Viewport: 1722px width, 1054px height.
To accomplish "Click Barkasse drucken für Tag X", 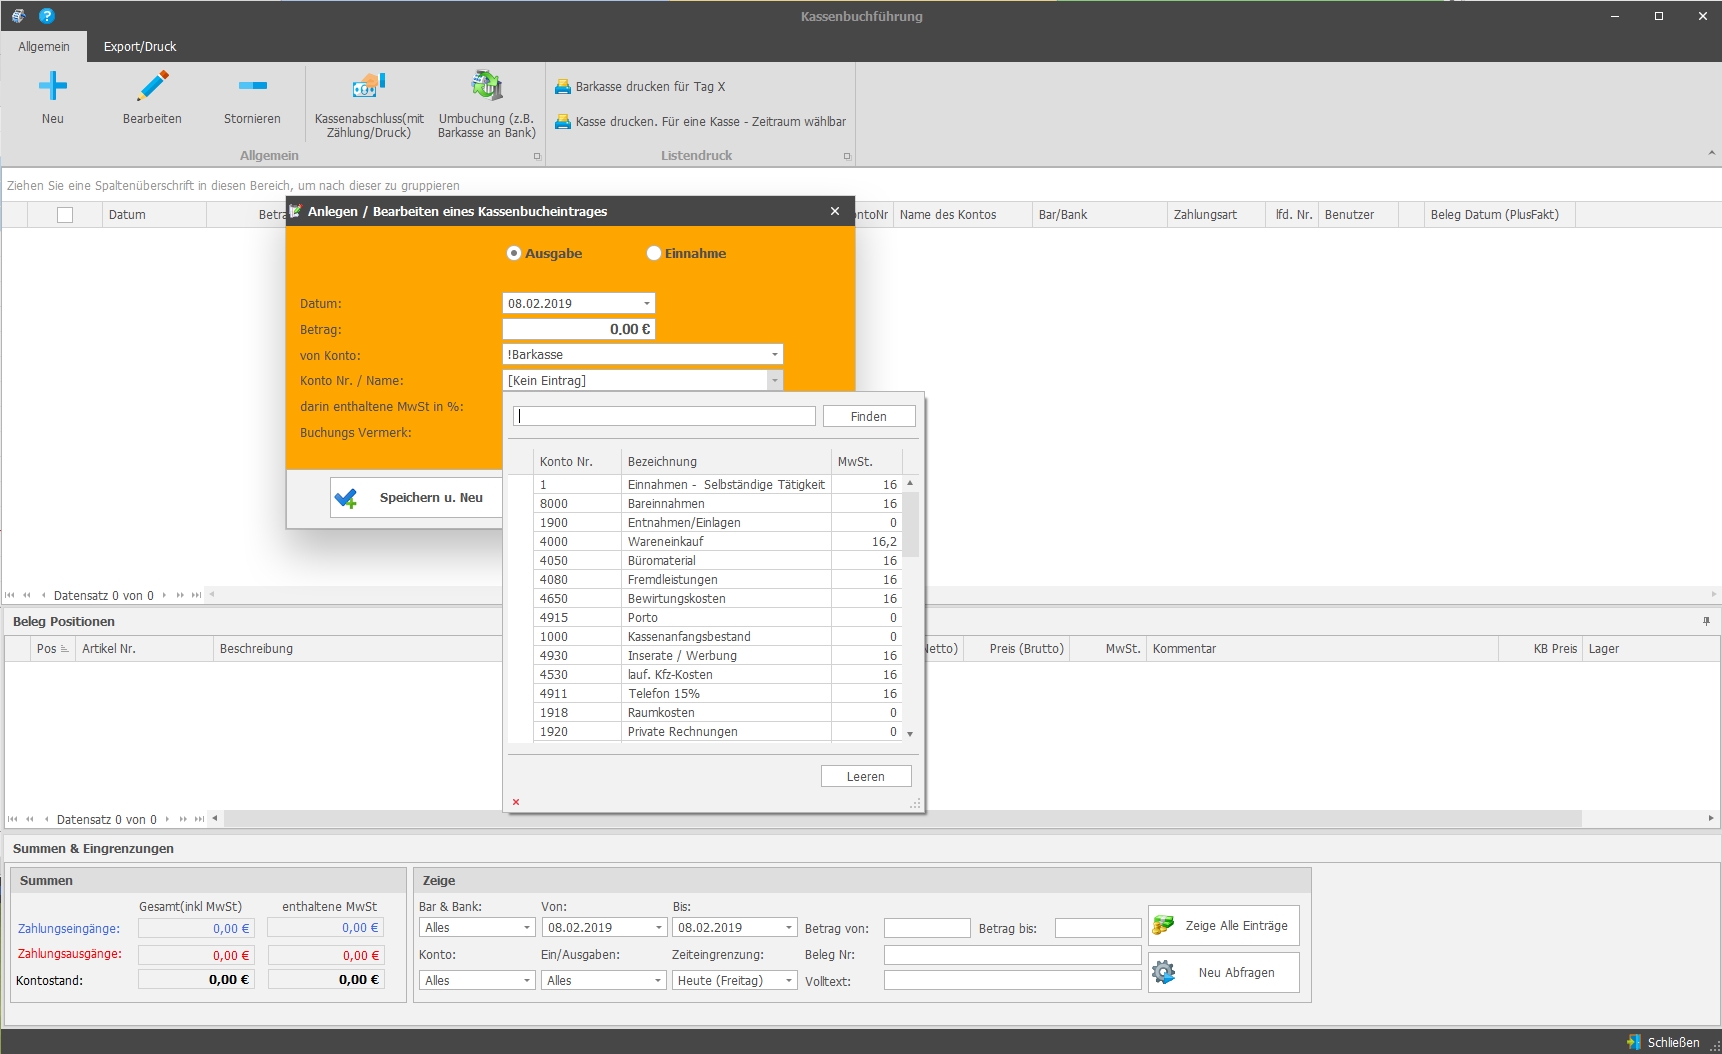I will click(640, 87).
